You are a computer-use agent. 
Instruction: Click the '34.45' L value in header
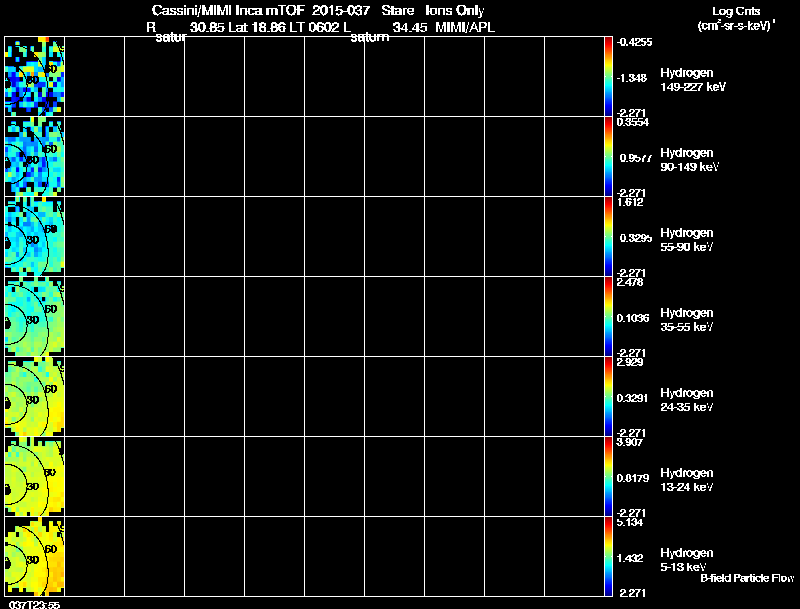click(x=410, y=28)
